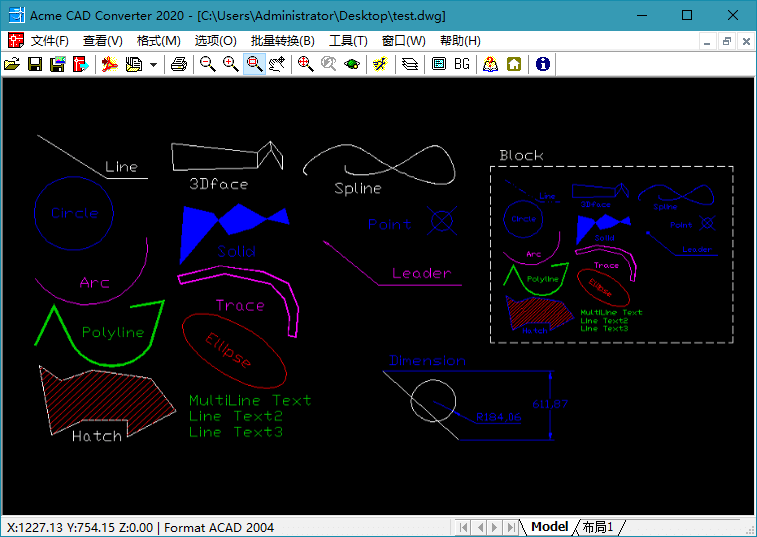The image size is (757, 537).
Task: Toggle the zoom window tool button
Action: (x=254, y=64)
